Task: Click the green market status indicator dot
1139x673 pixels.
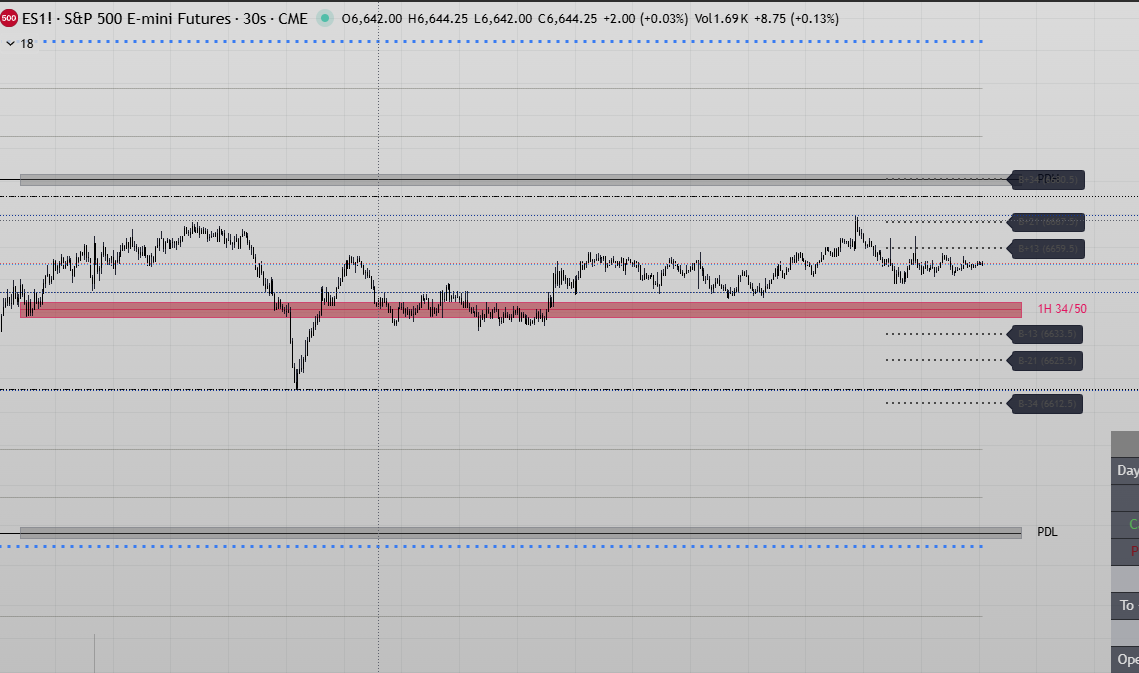Action: tap(325, 18)
